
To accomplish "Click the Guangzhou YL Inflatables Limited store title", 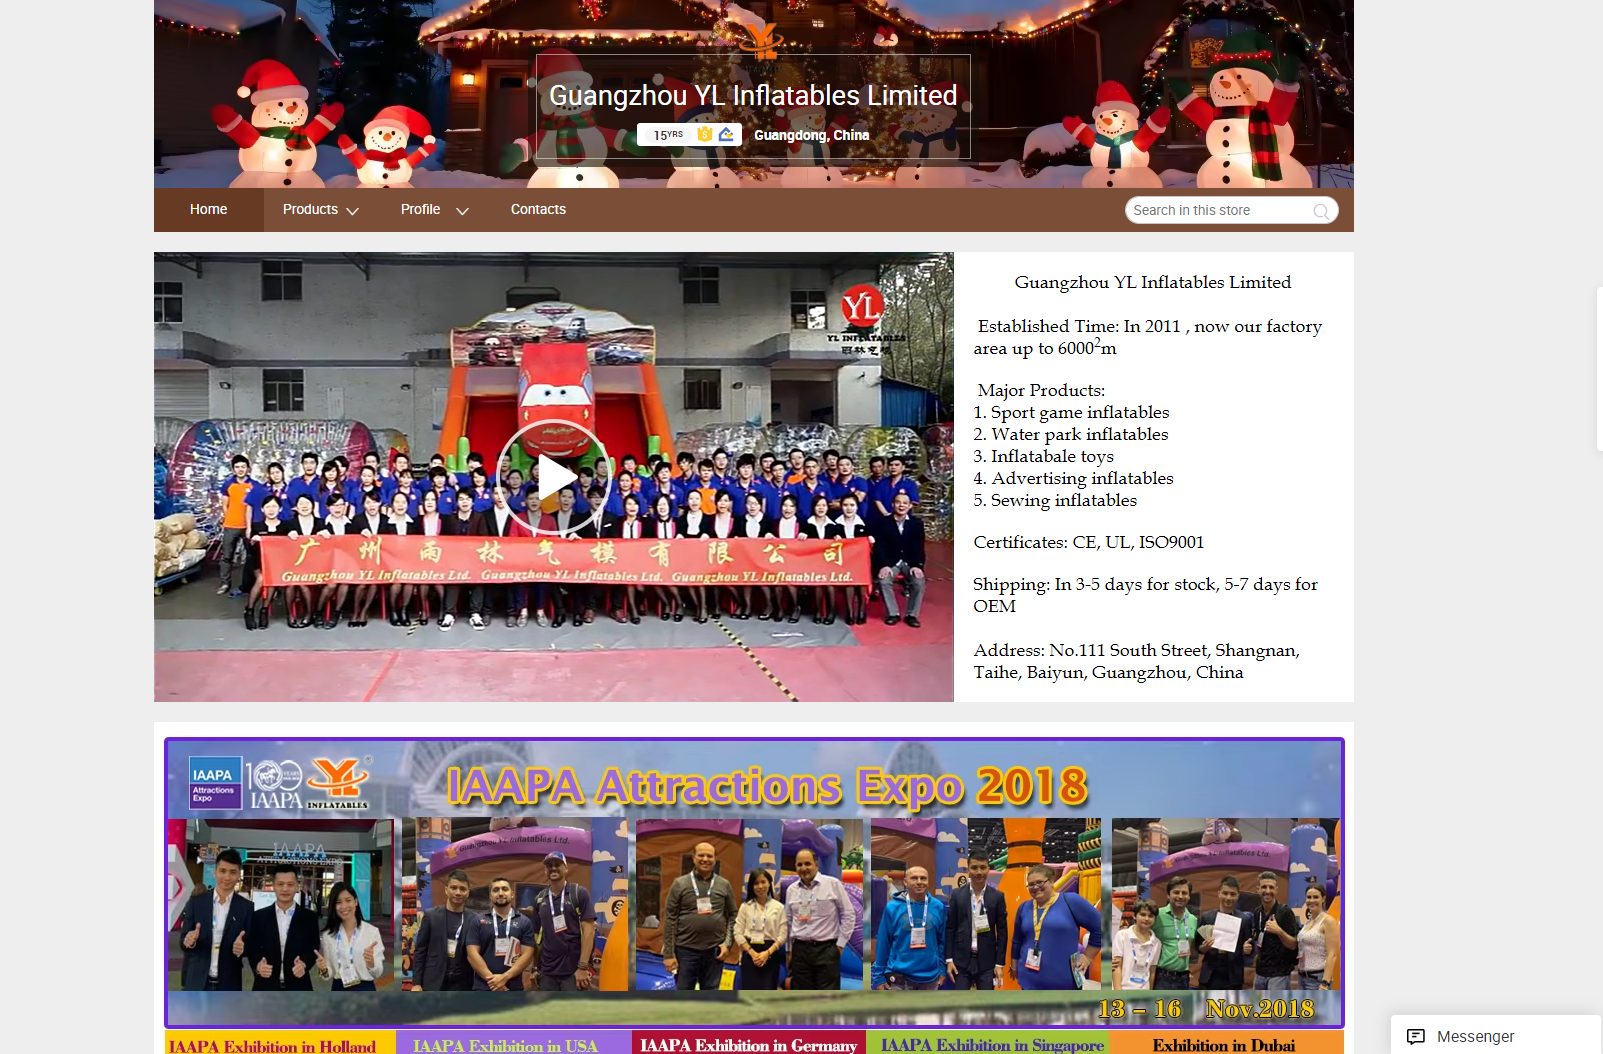I will (x=753, y=95).
